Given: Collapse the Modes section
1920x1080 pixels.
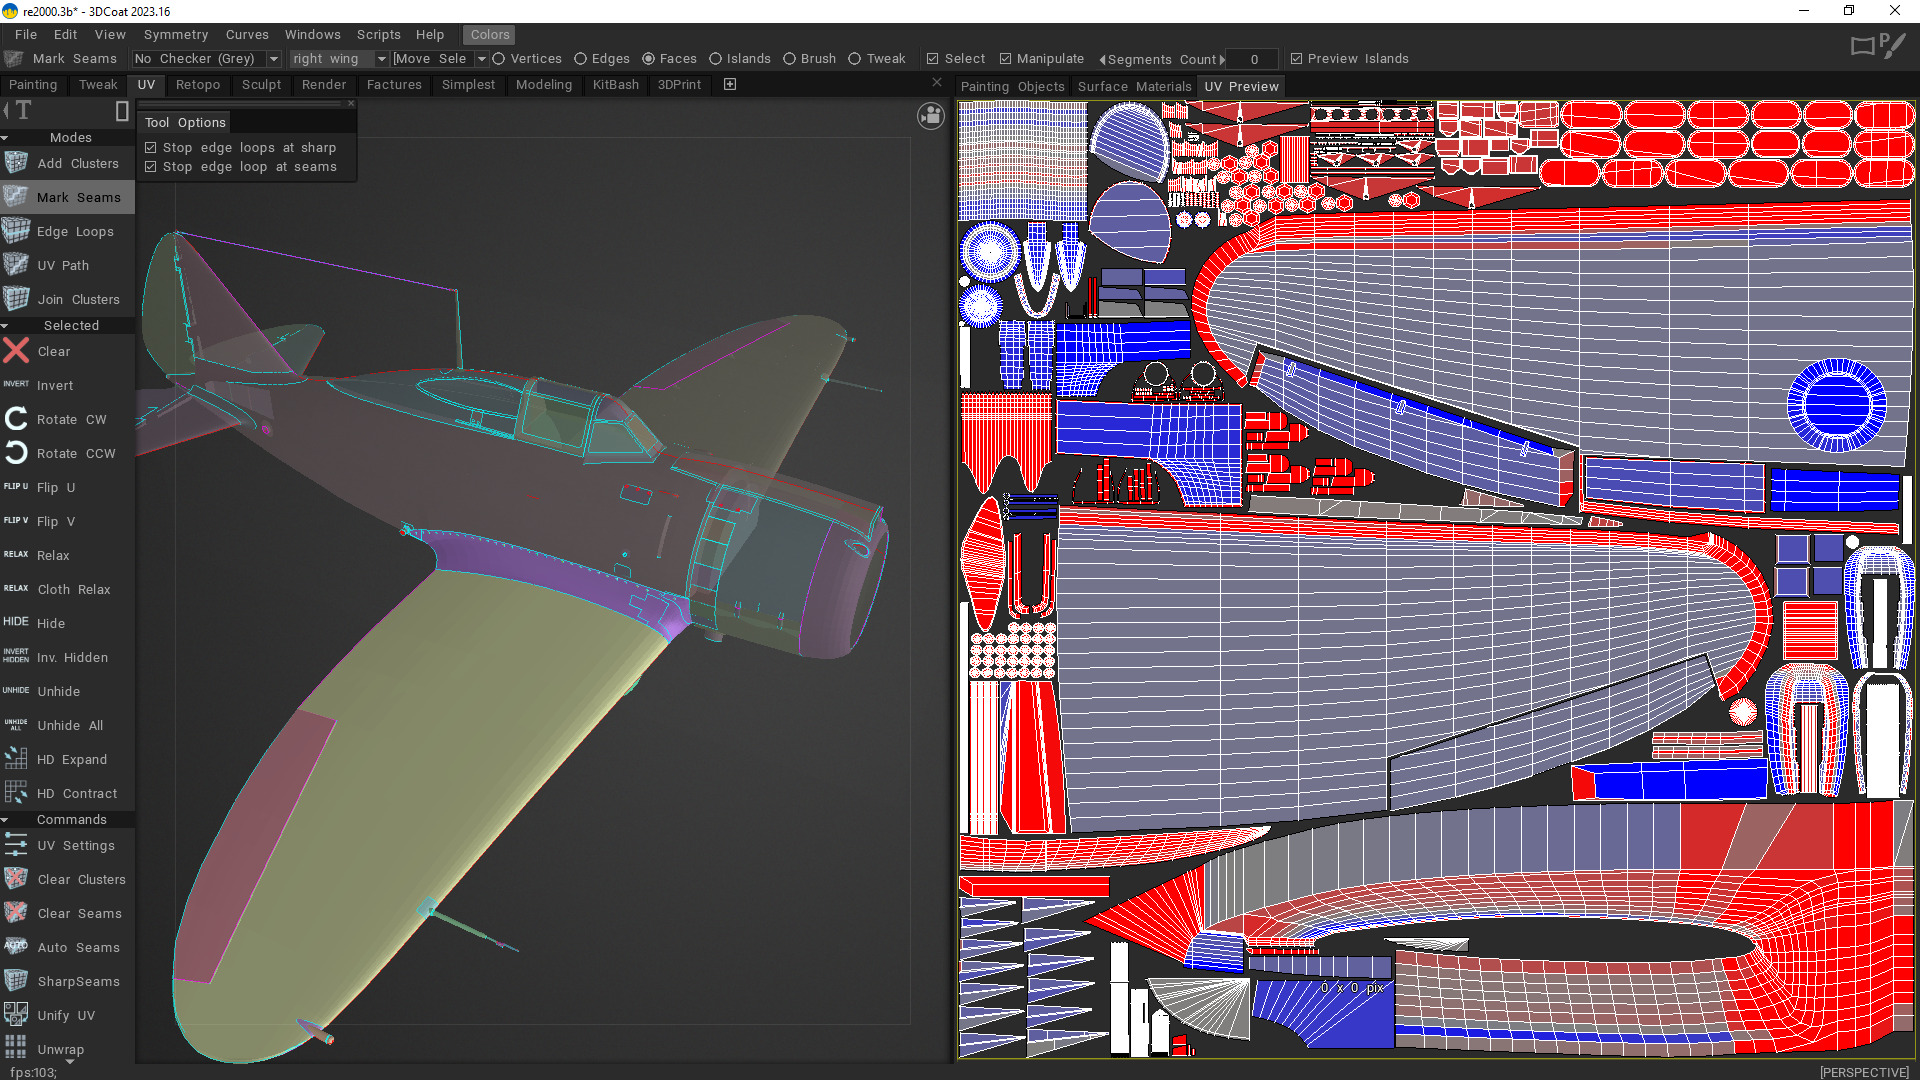Looking at the screenshot, I should point(5,138).
